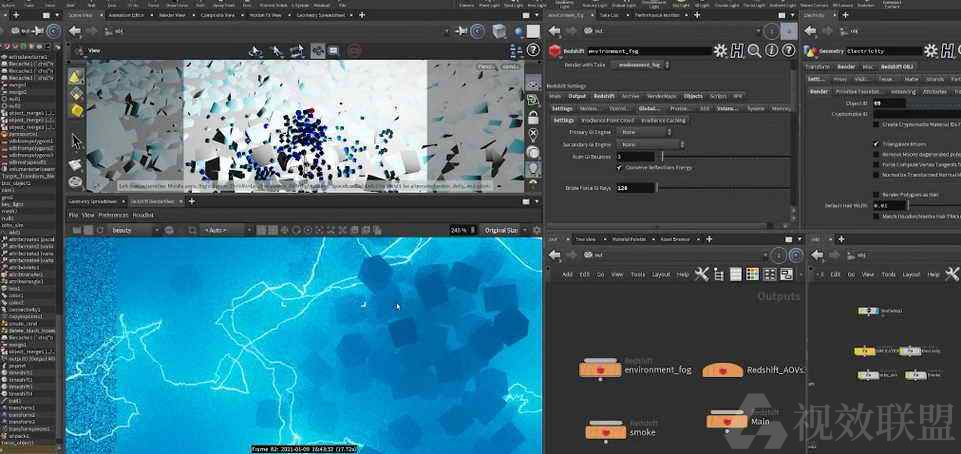Image resolution: width=961 pixels, height=454 pixels.
Task: Open Layout menu in out network editor
Action: (x=661, y=275)
